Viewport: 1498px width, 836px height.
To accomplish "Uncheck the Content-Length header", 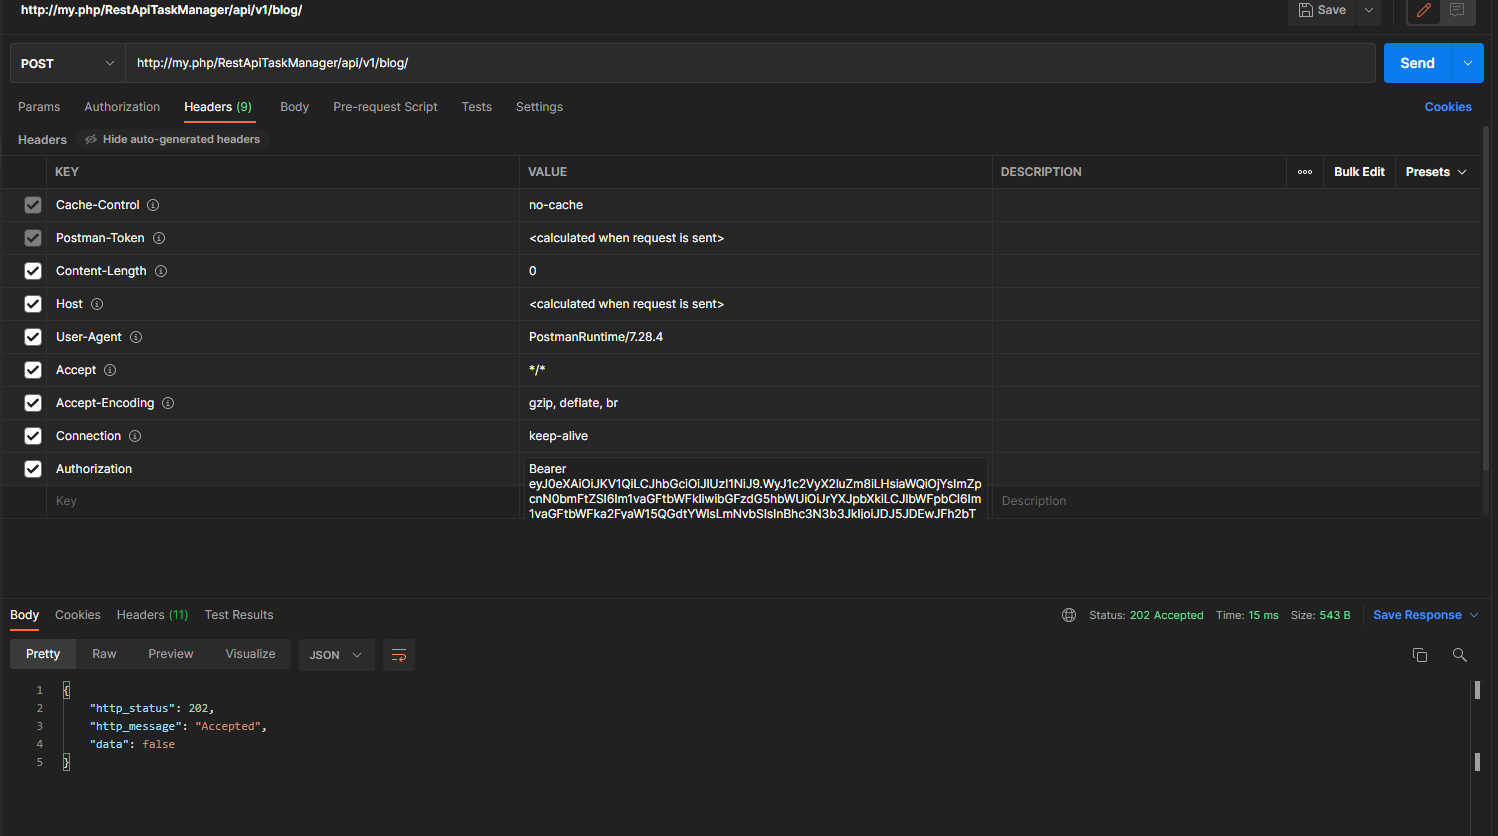I will (33, 271).
